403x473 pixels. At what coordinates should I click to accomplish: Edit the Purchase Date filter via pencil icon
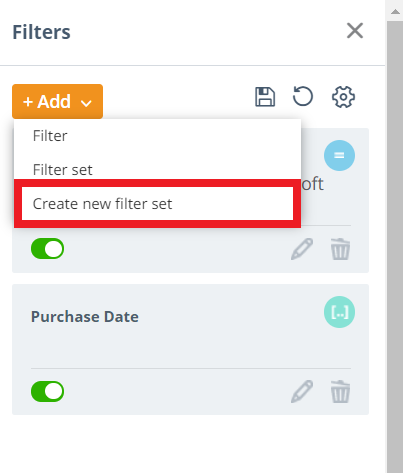(302, 391)
